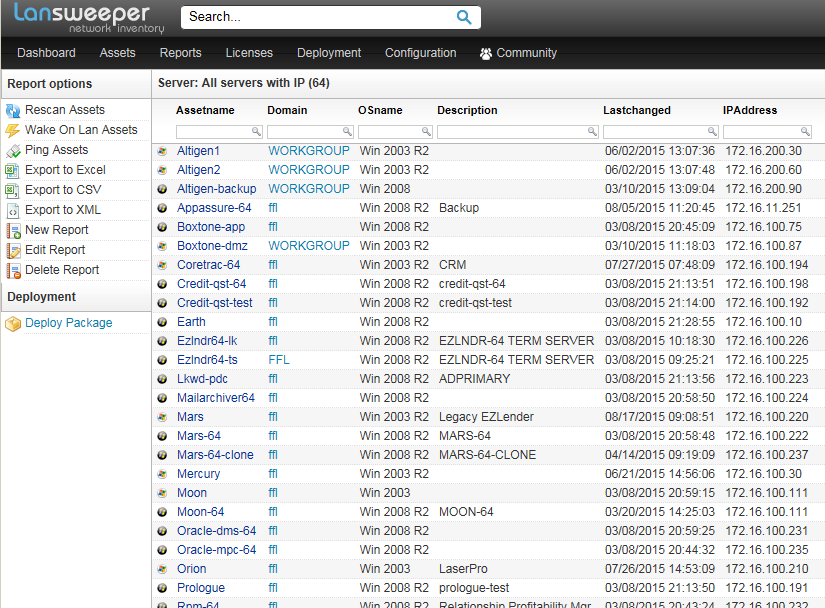Viewport: 825px width, 608px height.
Task: Open the Coretrac-64 asset link
Action: click(x=208, y=265)
